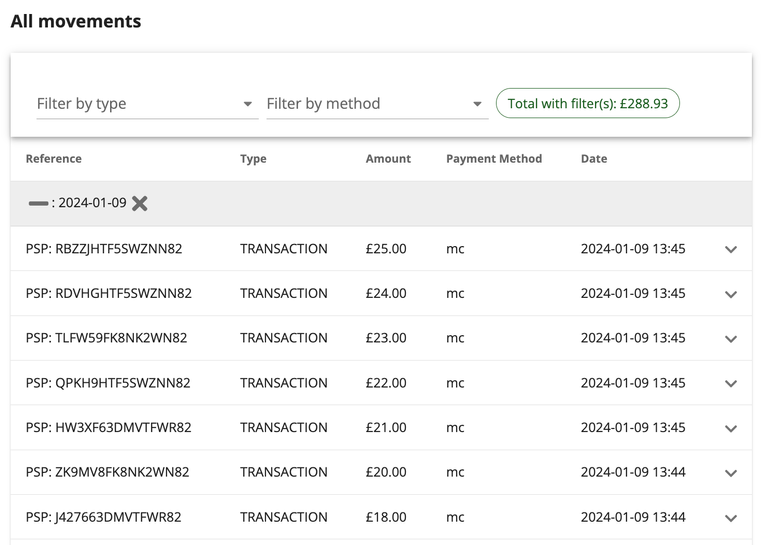Remove the 2024-01-09 date group filter
The image size is (761, 545).
click(140, 203)
